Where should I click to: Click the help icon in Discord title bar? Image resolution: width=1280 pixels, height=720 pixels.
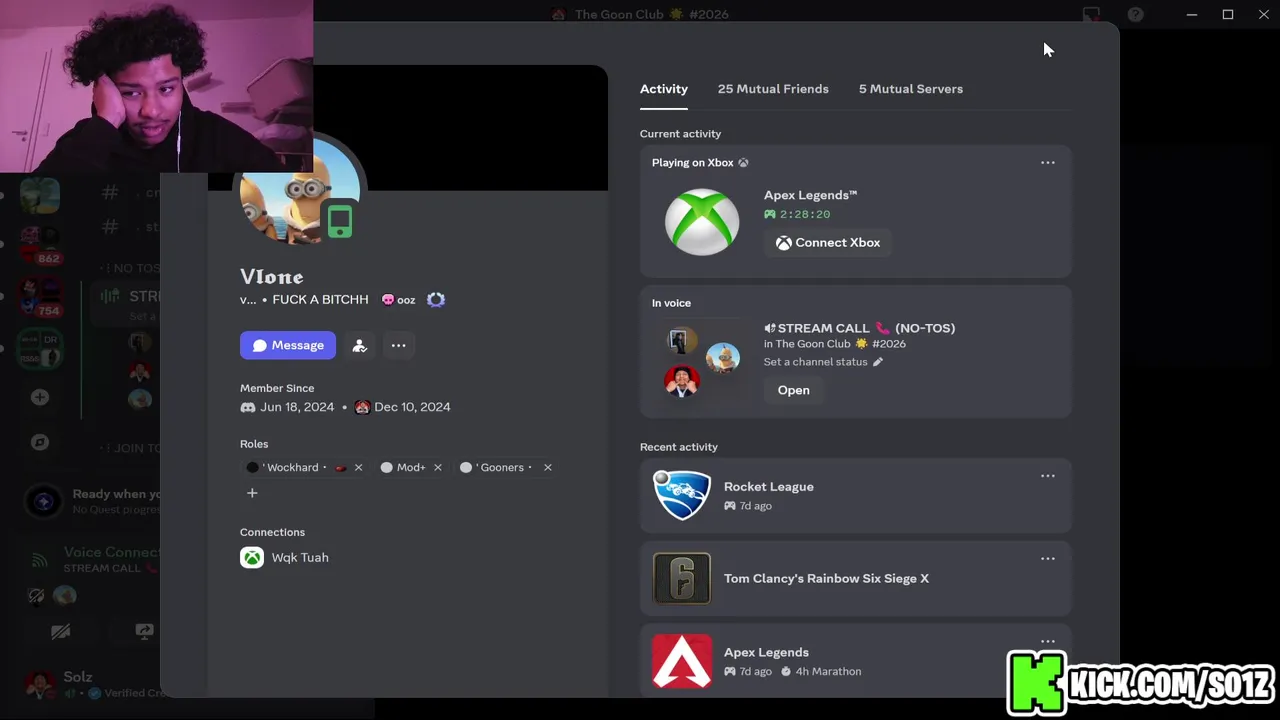pos(1135,14)
